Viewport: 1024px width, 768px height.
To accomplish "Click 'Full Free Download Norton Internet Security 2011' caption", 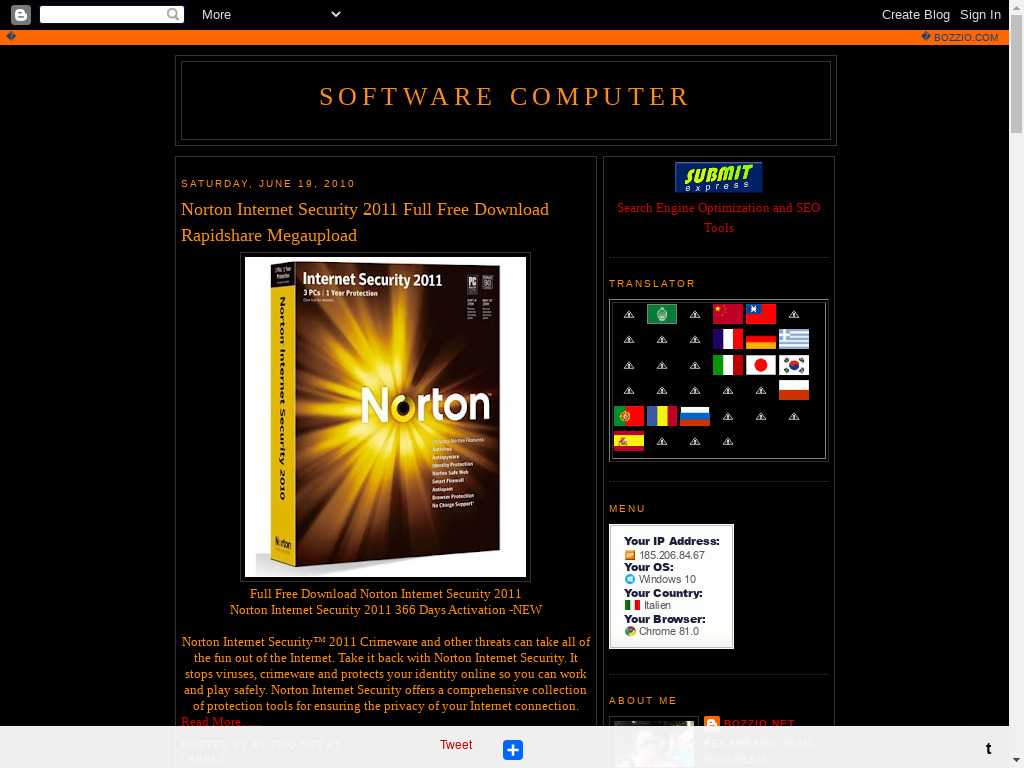I will (385, 594).
